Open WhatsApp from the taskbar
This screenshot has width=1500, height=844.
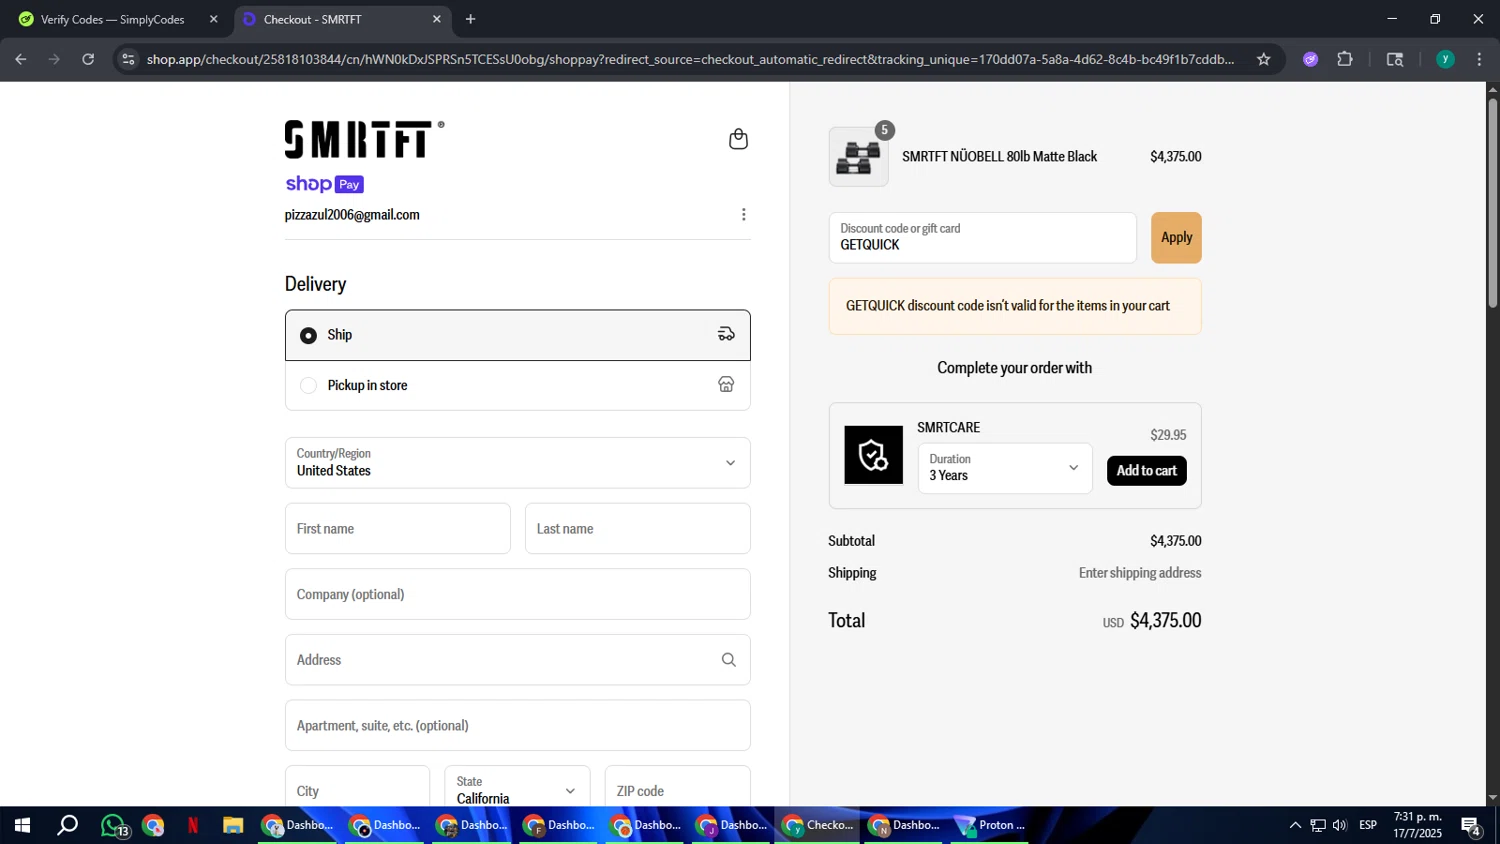click(x=113, y=825)
